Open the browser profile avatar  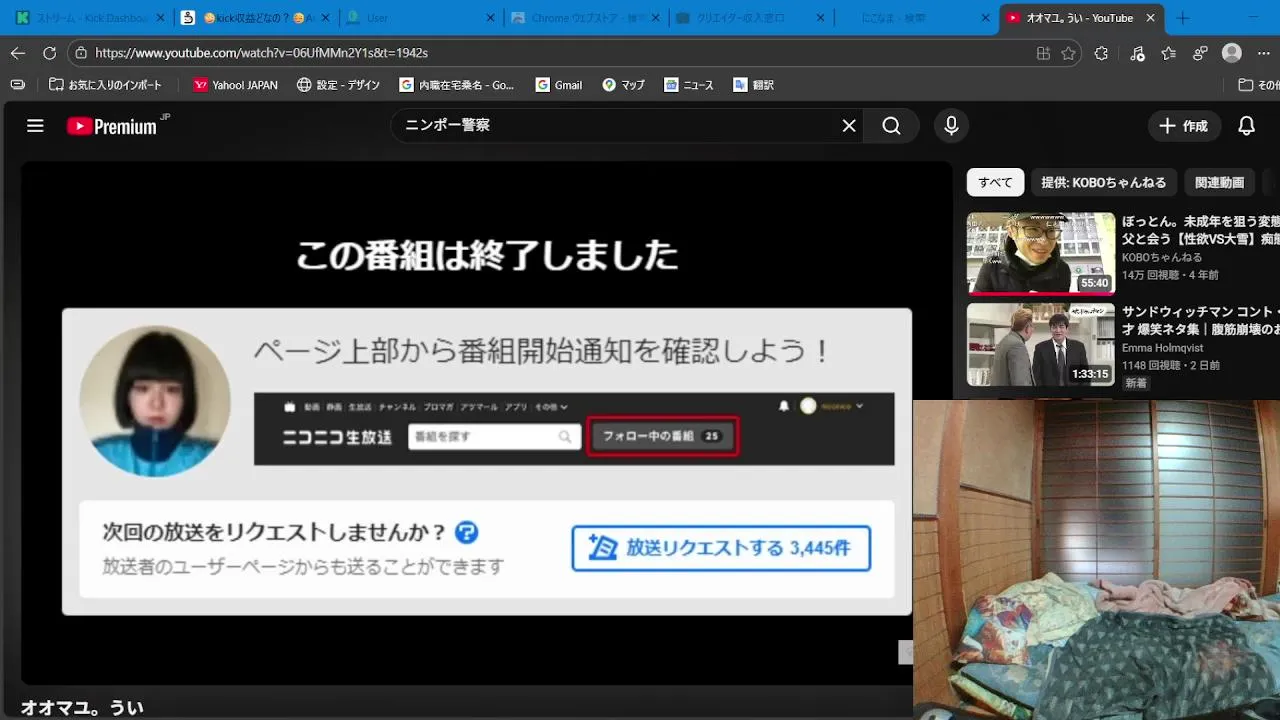[1232, 53]
